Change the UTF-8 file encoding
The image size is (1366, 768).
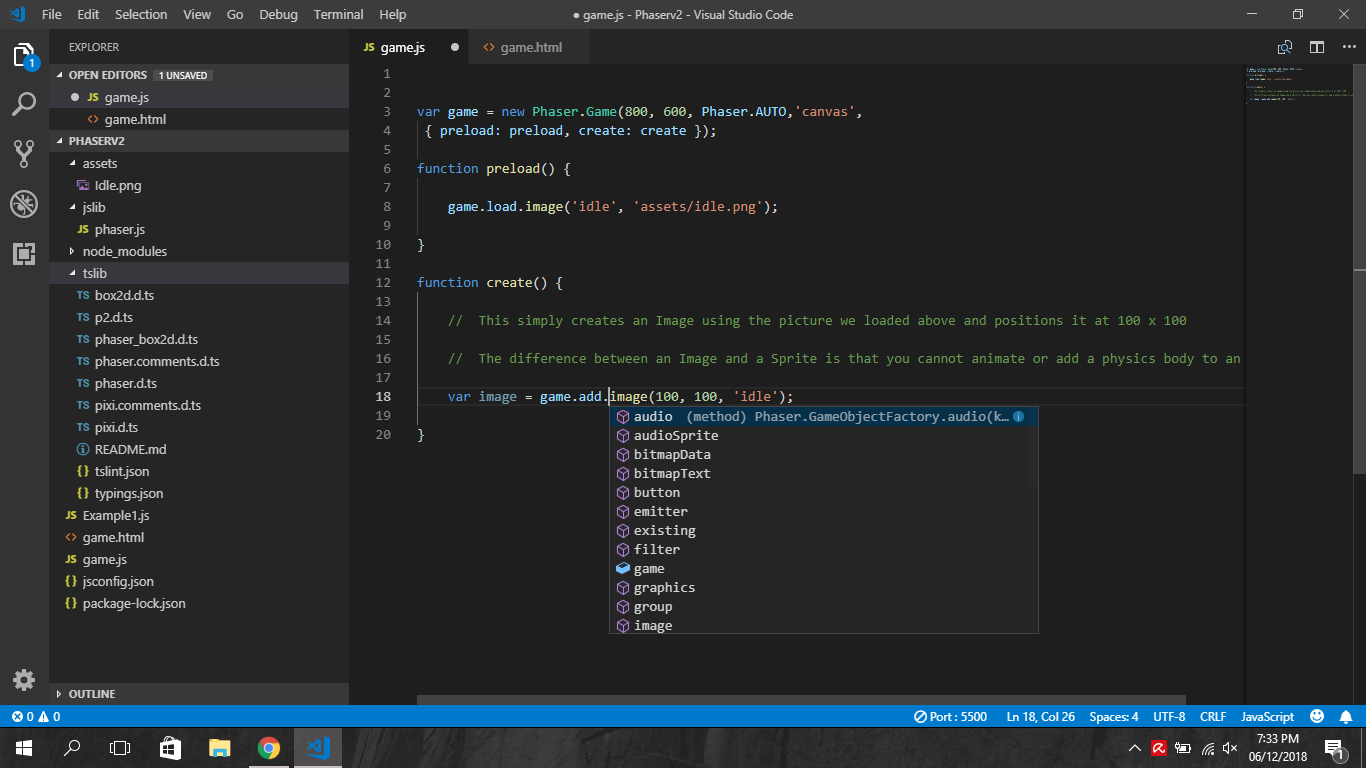click(x=1169, y=717)
